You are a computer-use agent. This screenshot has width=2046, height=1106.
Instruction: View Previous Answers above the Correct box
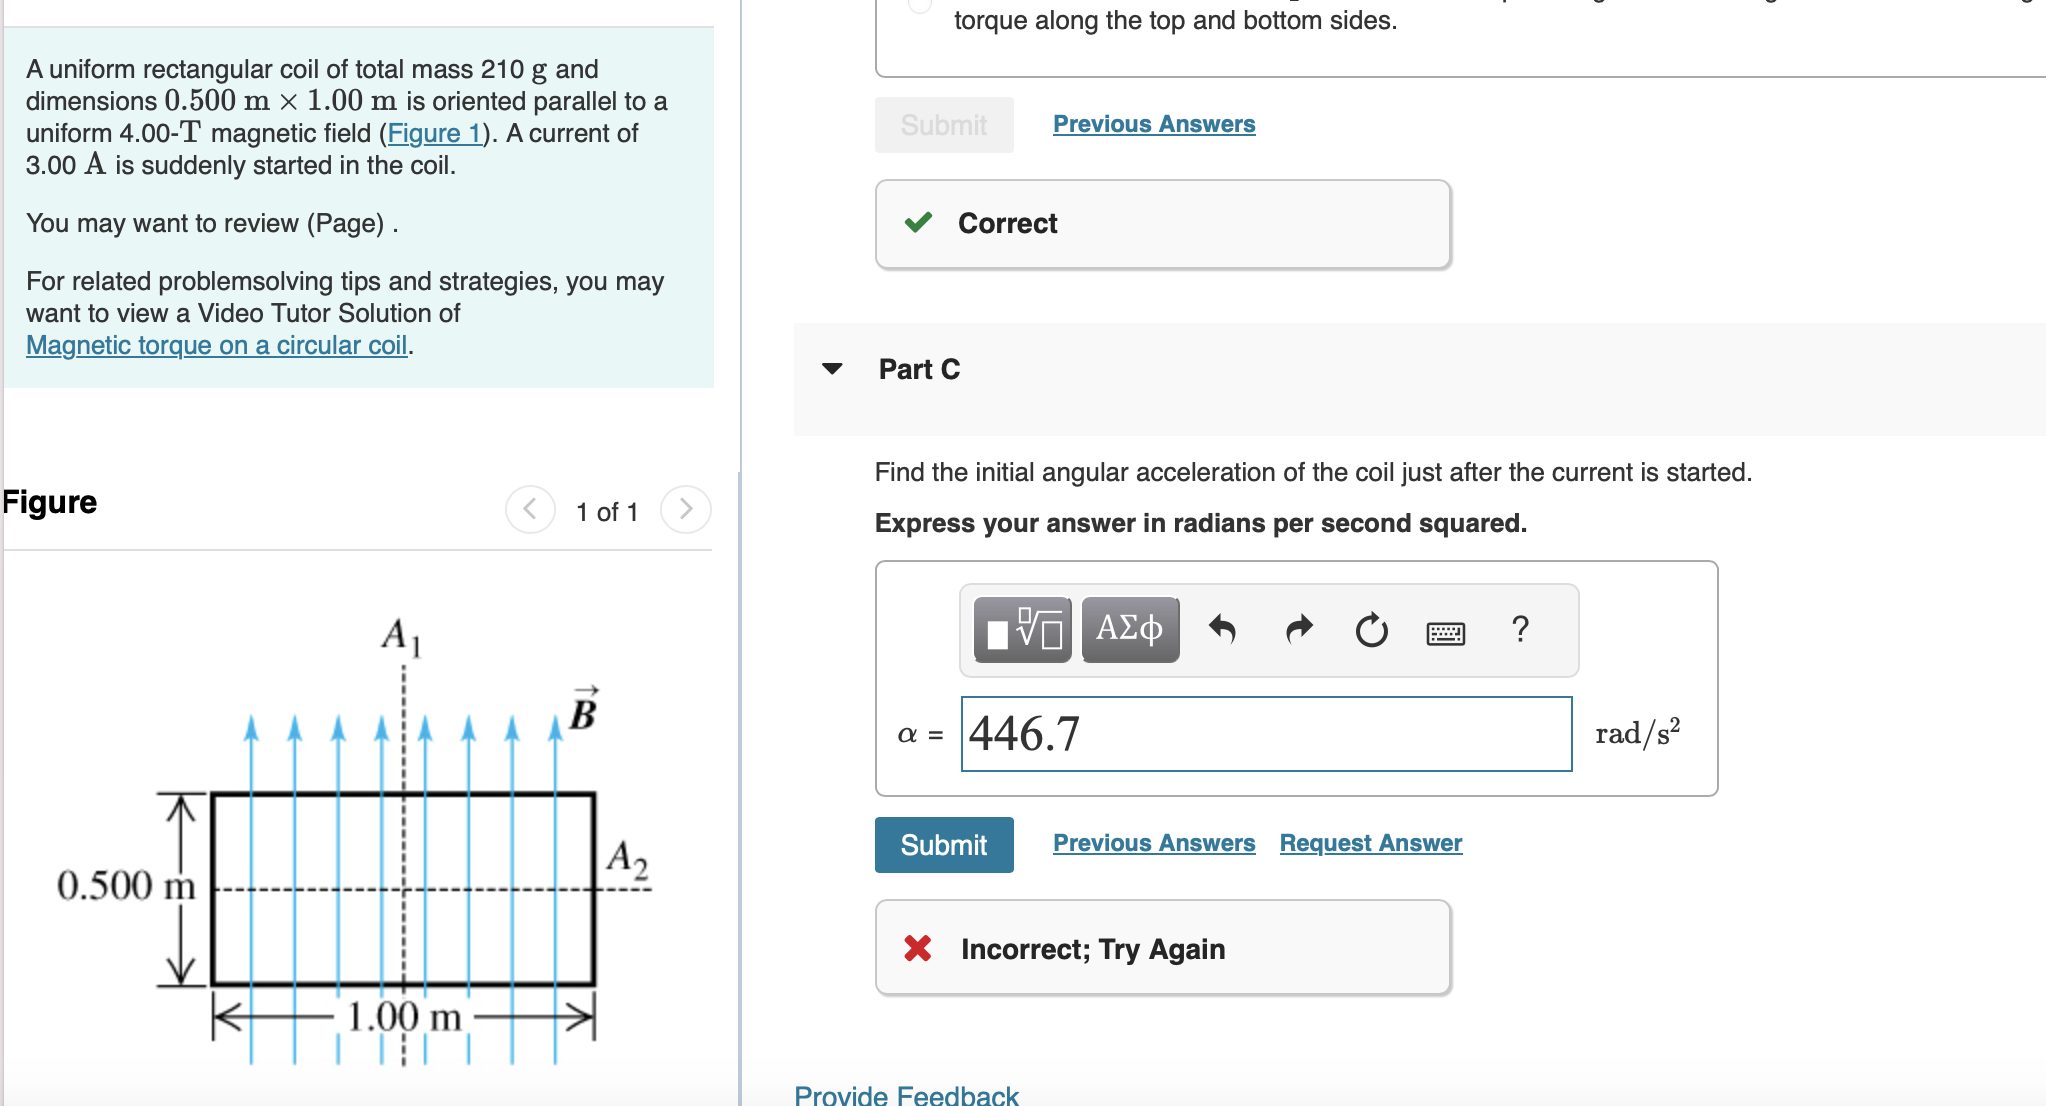1154,124
